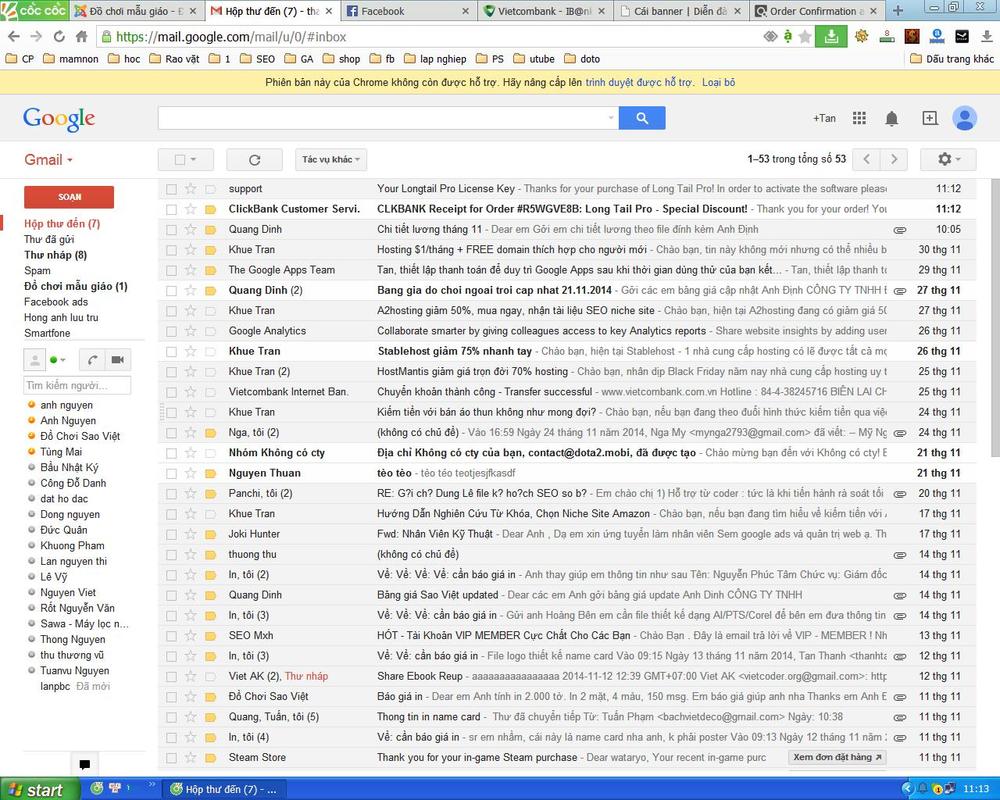1000x800 pixels.
Task: Open the notifications bell icon
Action: point(892,118)
